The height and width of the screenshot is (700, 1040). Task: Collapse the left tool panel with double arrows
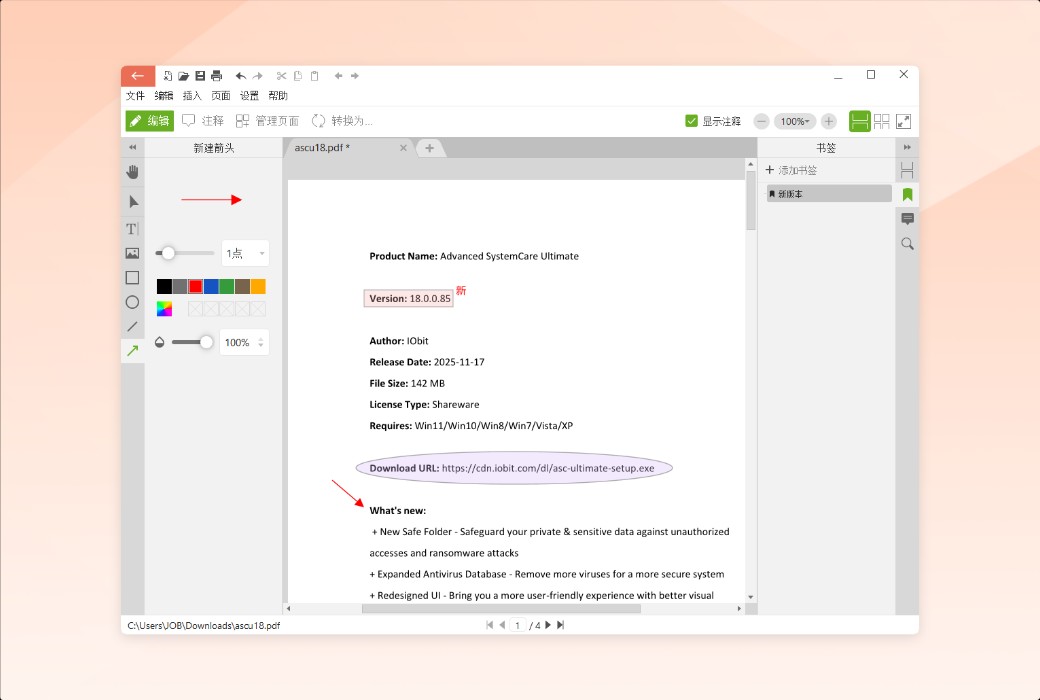(132, 147)
